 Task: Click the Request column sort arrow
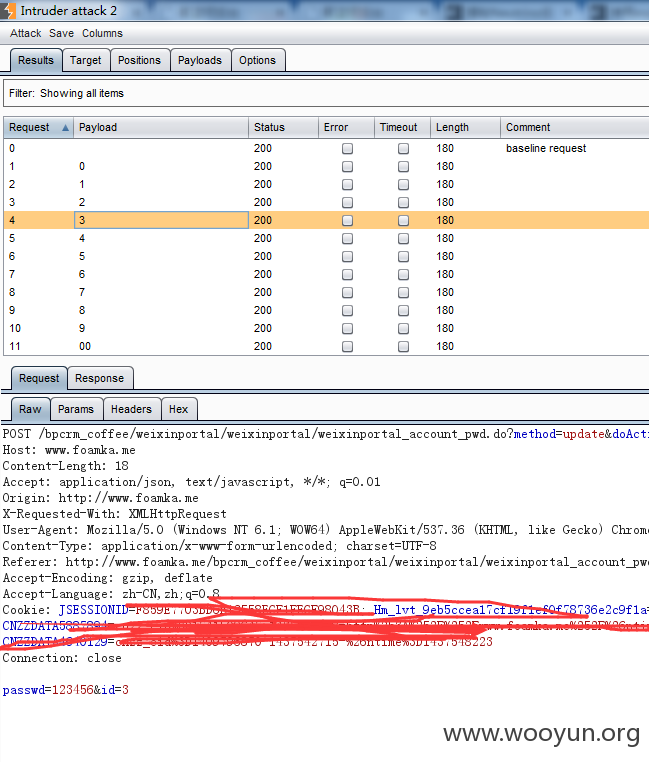coord(65,128)
